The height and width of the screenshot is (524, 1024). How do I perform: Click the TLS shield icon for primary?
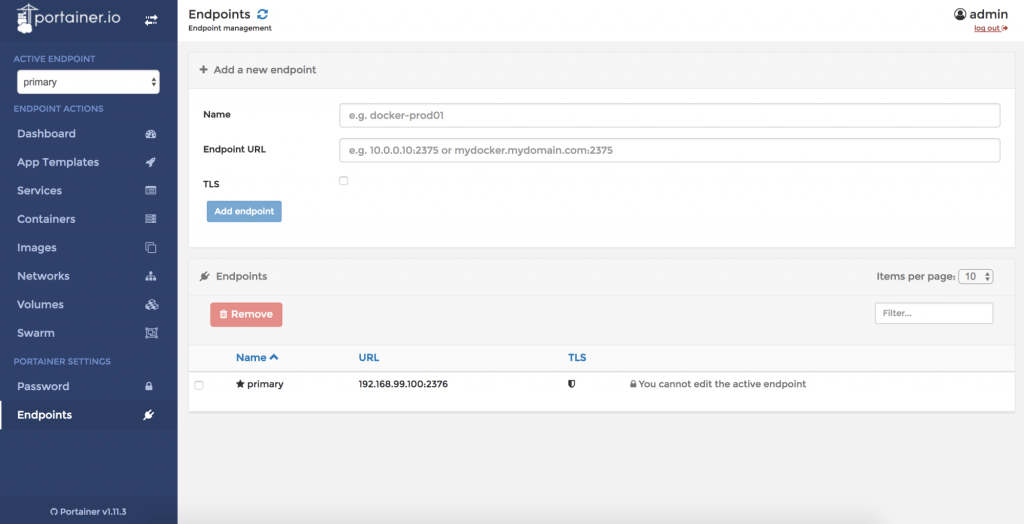coord(572,384)
